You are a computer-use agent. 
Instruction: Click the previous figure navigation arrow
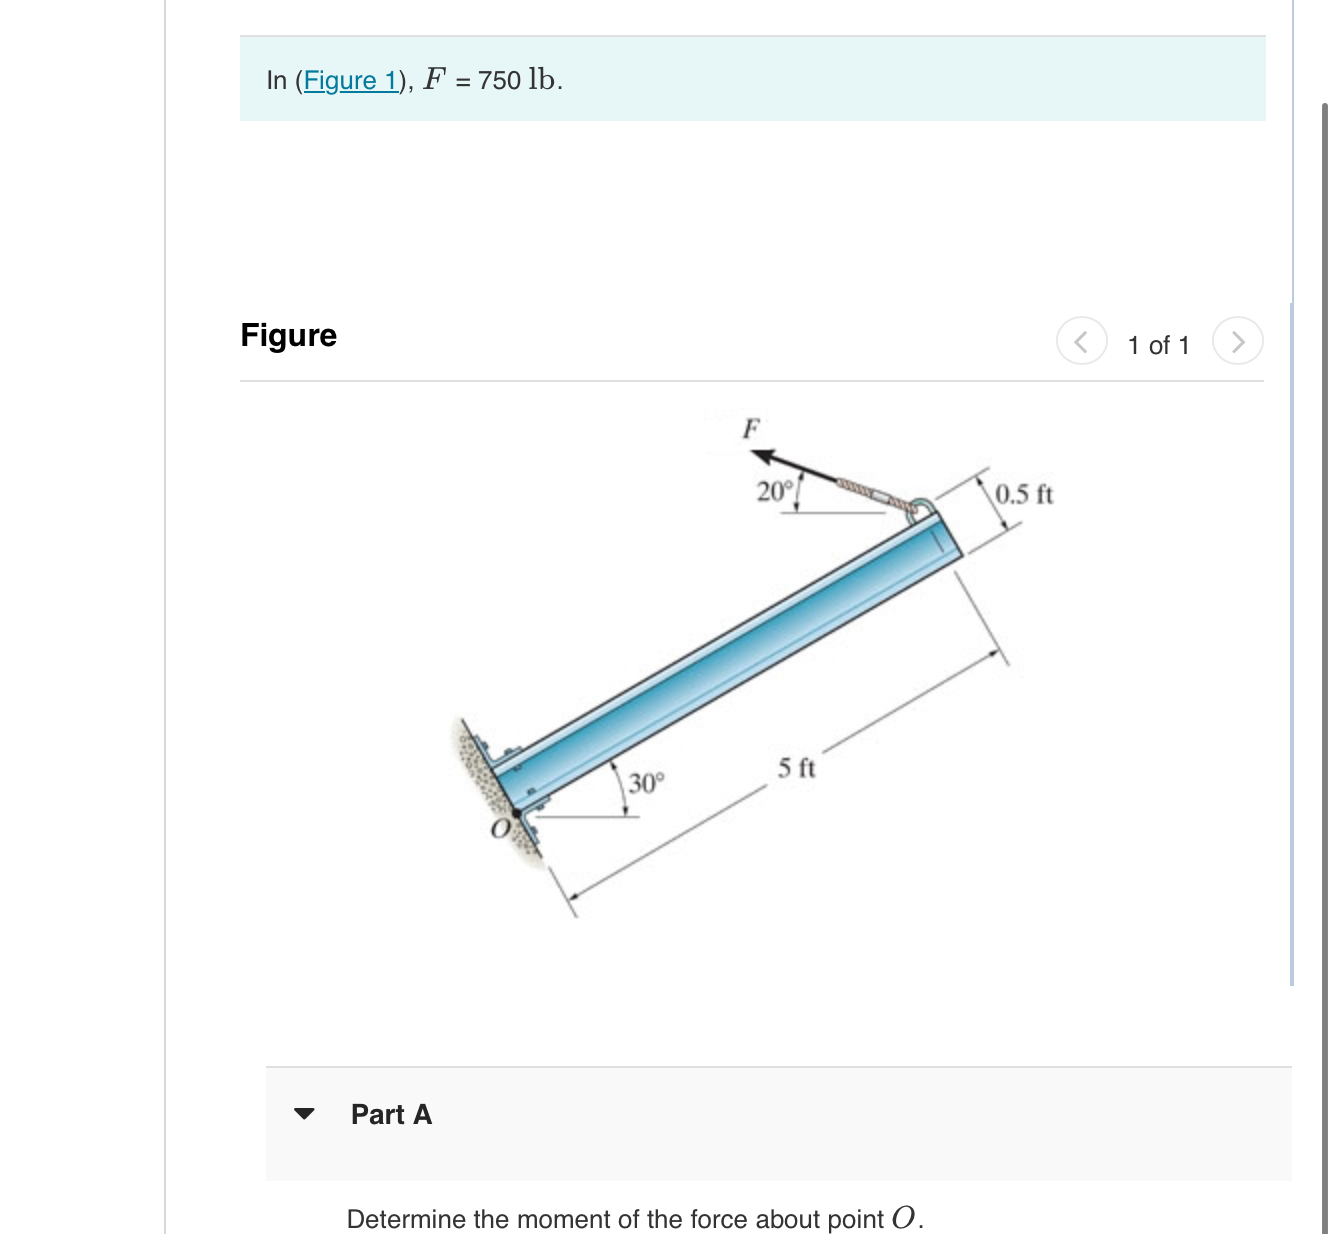pyautogui.click(x=1081, y=341)
